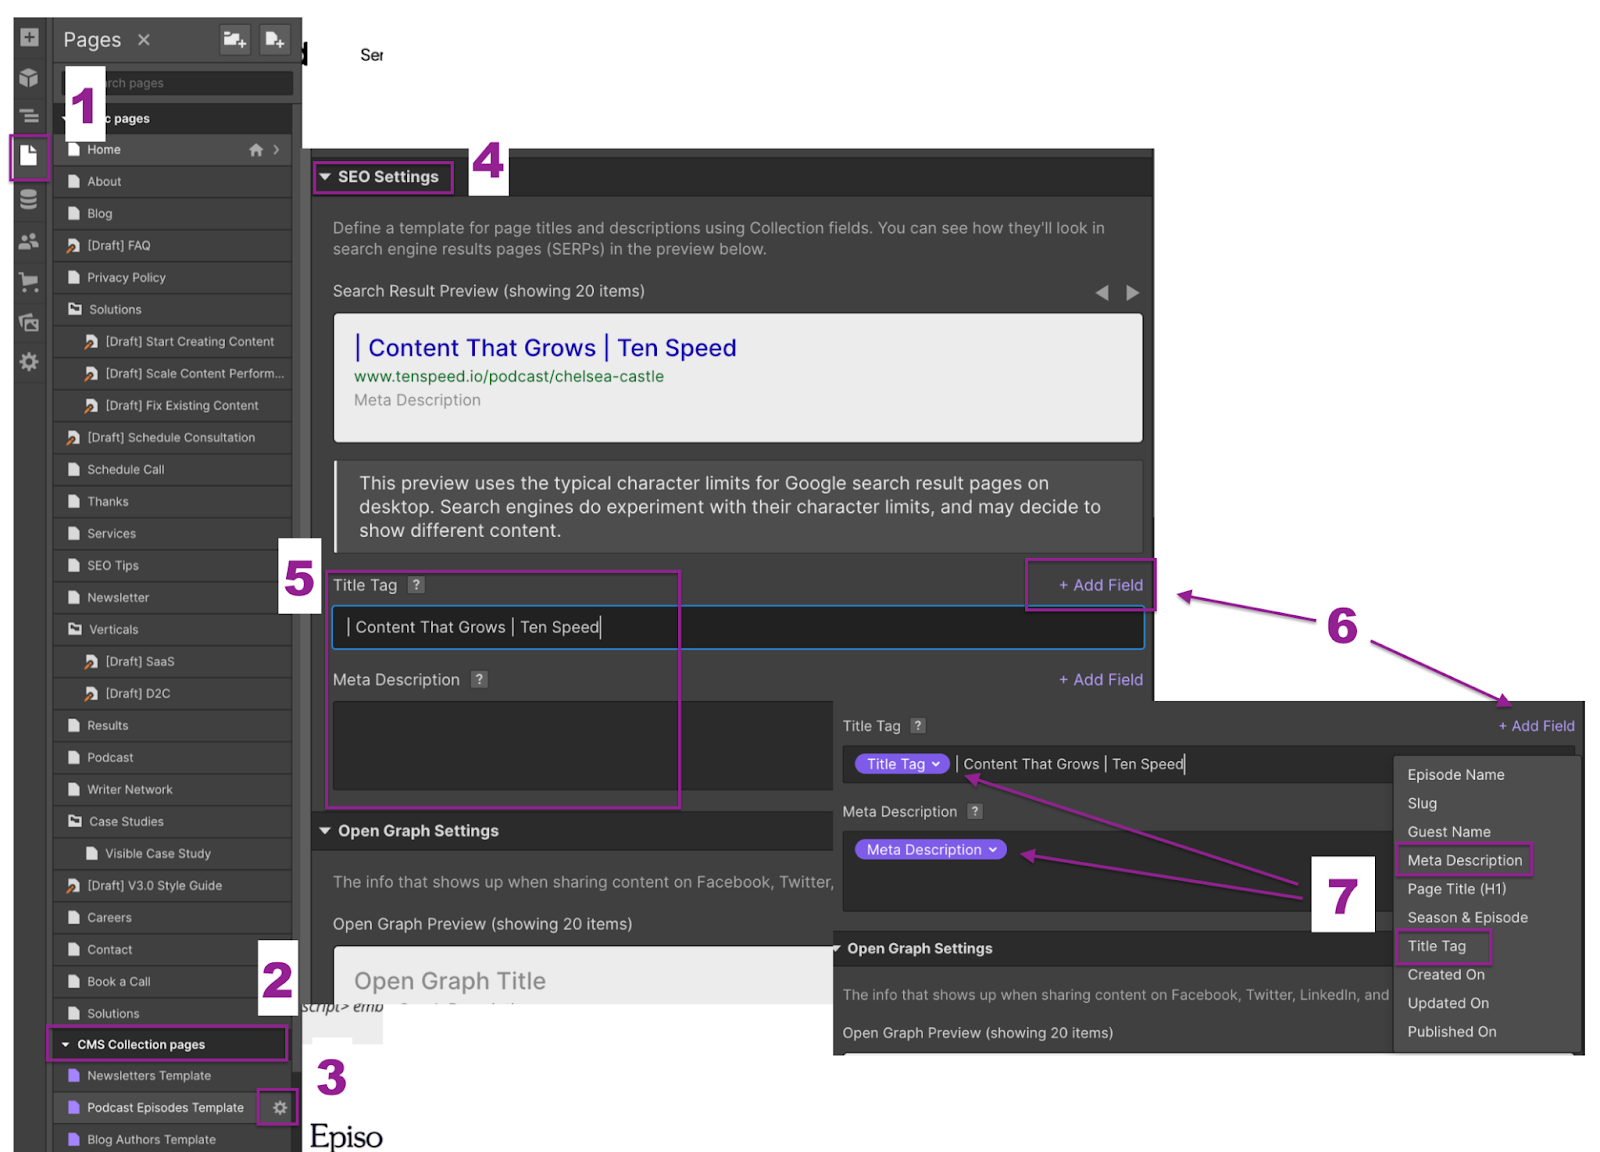The height and width of the screenshot is (1152, 1600).
Task: Select the Visible Case Study page
Action: point(172,854)
